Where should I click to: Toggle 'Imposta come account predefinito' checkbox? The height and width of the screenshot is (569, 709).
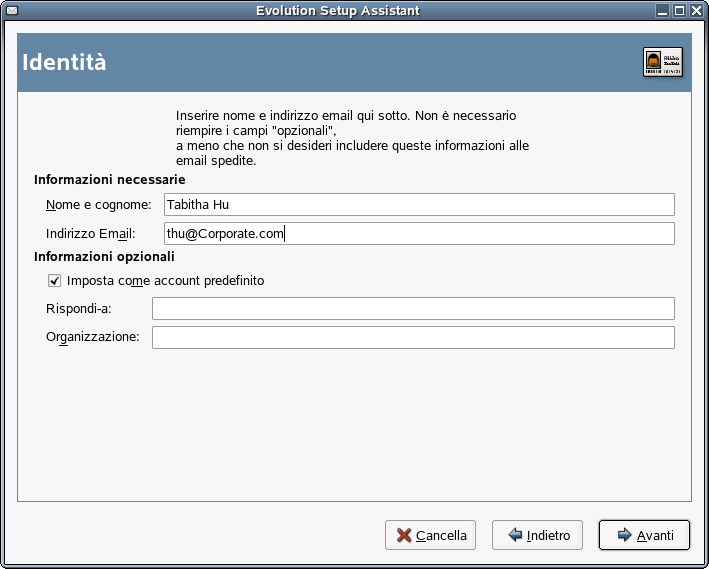[x=54, y=281]
